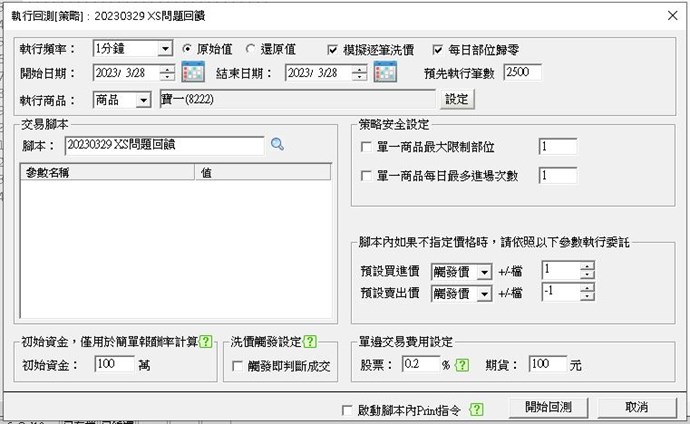Open help icon next to 股票 percent fee
The image size is (690, 424).
(462, 365)
